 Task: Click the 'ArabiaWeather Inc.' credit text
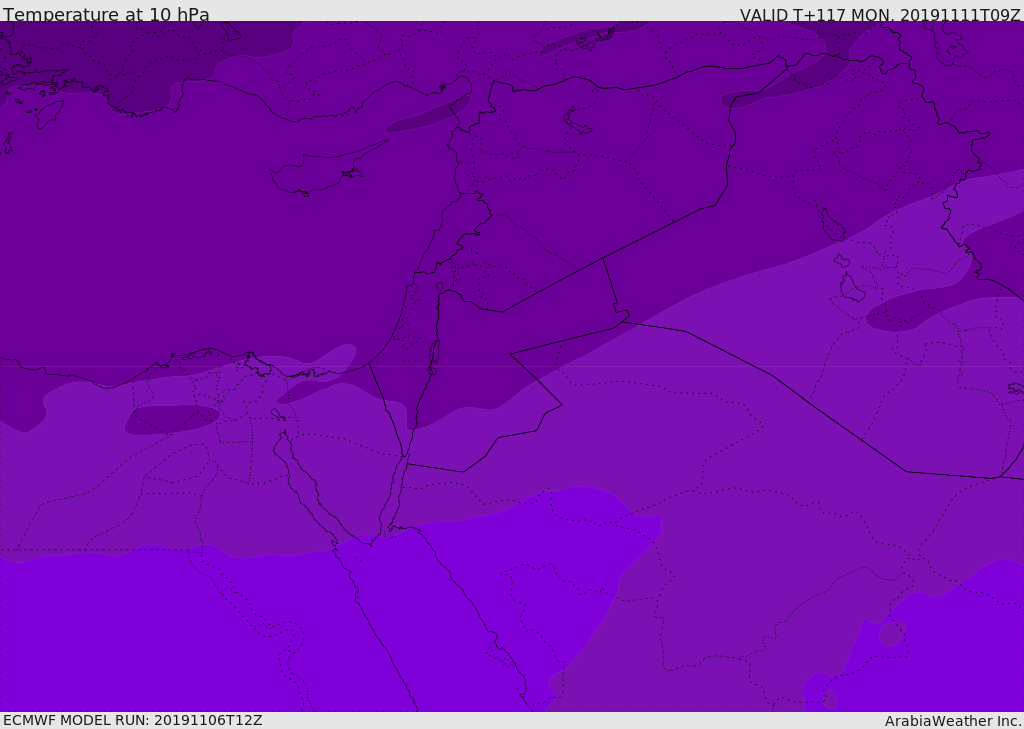click(x=952, y=721)
